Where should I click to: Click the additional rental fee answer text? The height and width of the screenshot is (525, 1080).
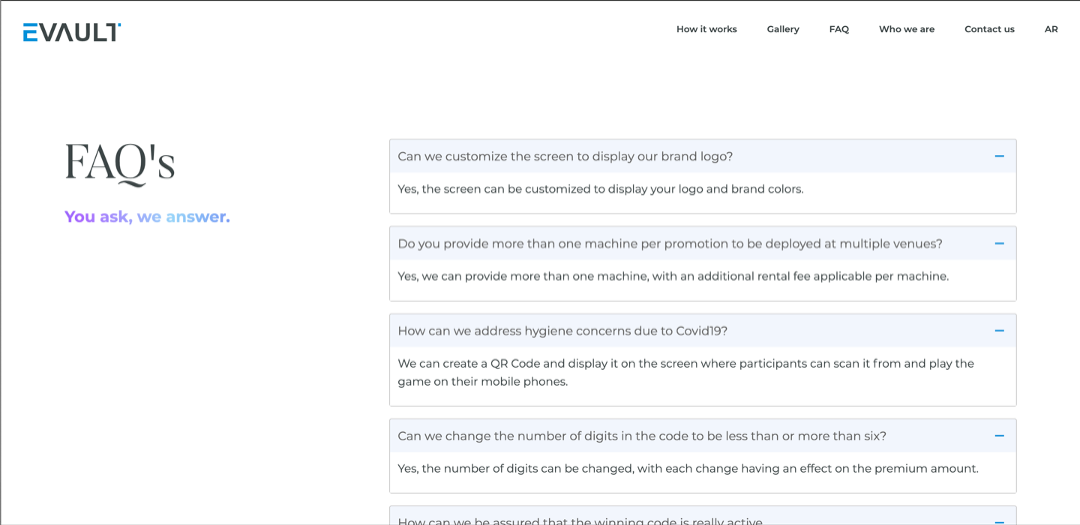pos(672,276)
